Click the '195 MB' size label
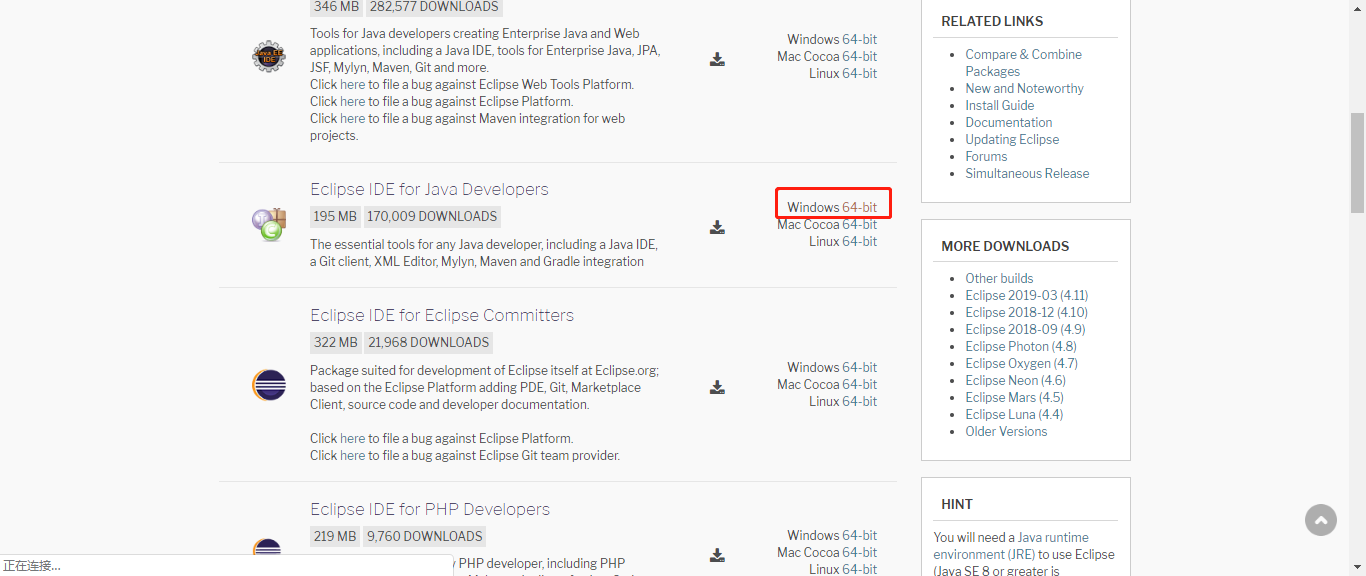 tap(335, 217)
